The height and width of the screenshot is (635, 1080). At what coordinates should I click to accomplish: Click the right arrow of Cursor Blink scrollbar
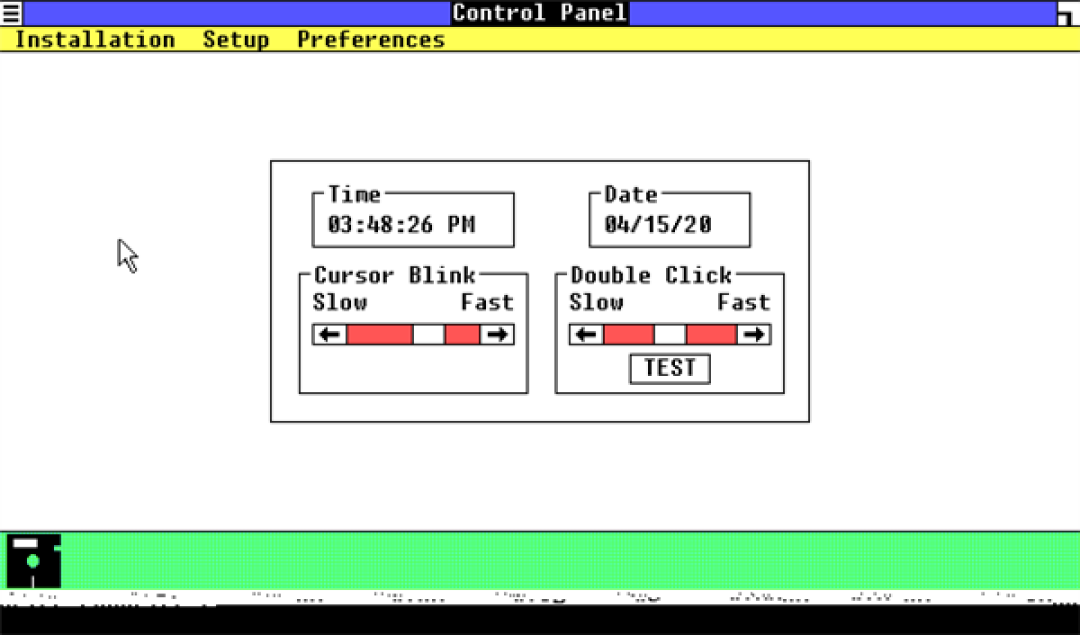[x=497, y=335]
